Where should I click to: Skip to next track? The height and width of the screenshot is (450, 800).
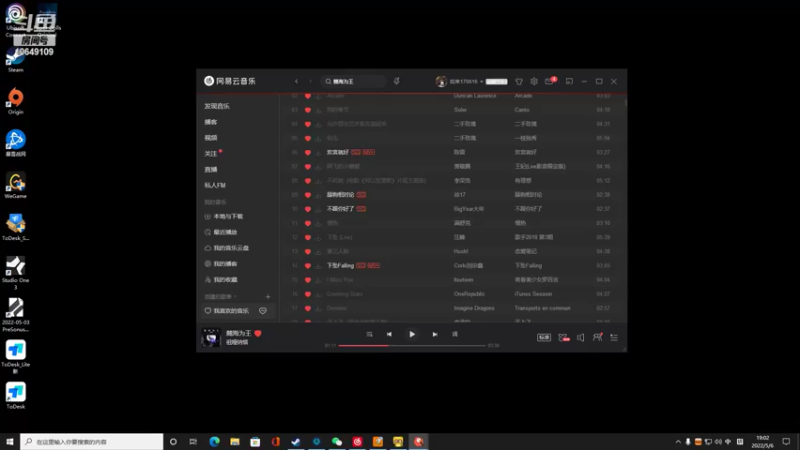point(435,334)
